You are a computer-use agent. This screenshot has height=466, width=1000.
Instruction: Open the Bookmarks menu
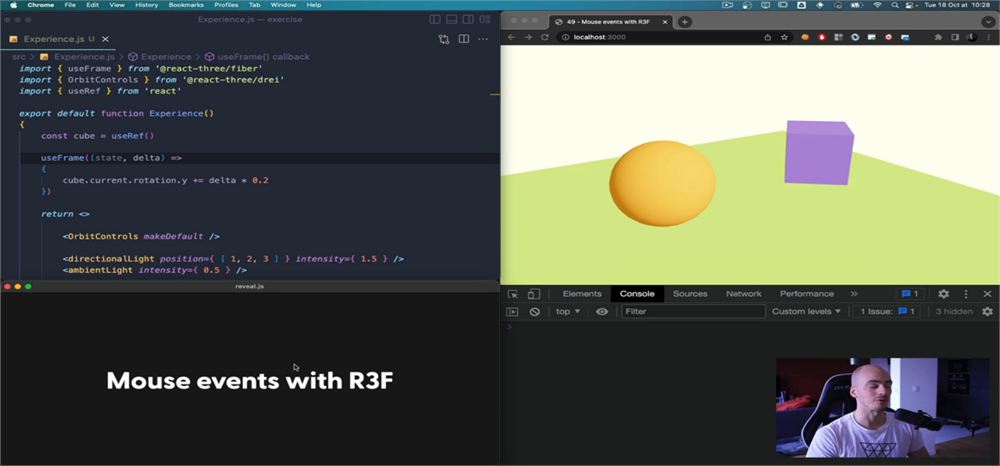186,4
